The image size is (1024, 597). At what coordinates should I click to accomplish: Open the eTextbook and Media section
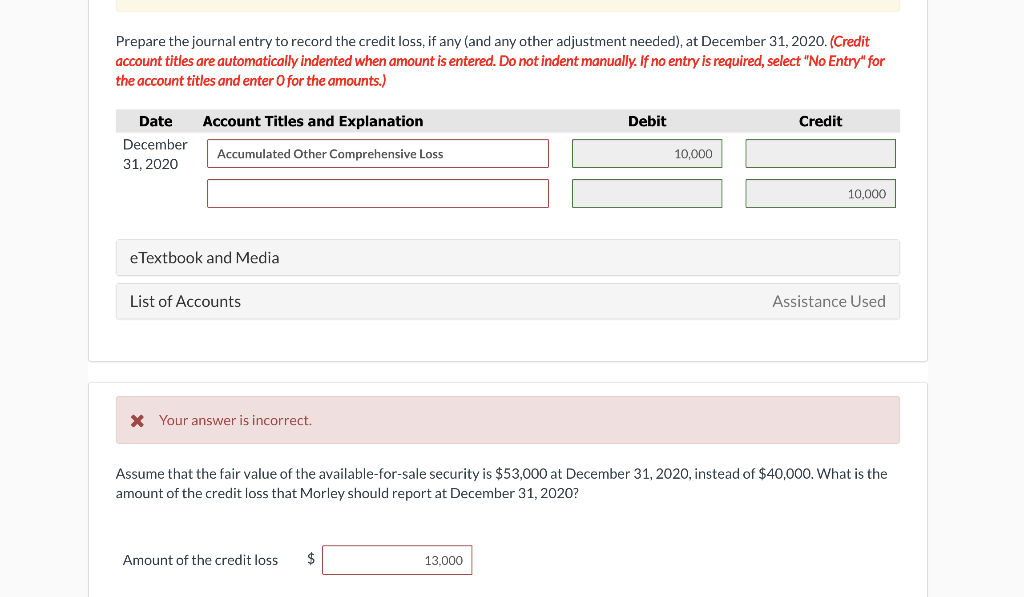point(507,257)
